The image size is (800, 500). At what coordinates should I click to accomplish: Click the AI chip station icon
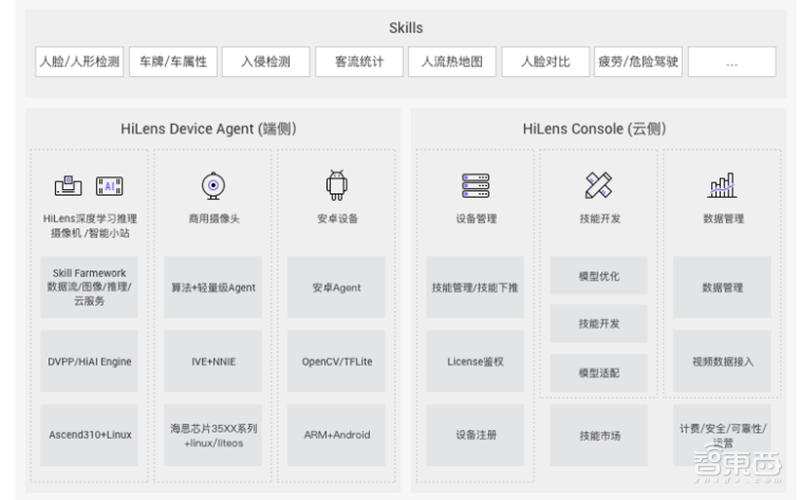[x=109, y=185]
